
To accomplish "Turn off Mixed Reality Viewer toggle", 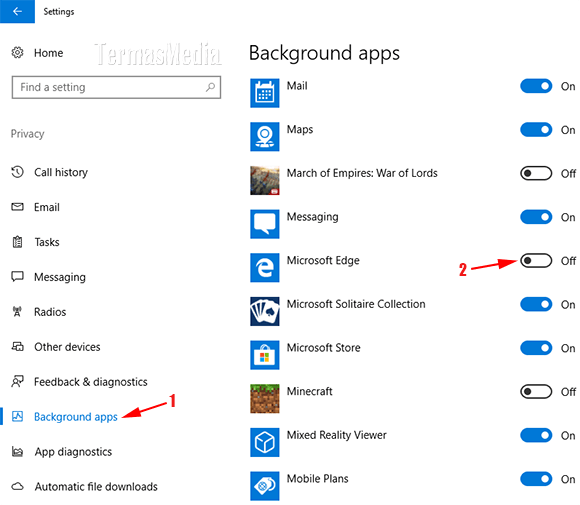I will [536, 435].
